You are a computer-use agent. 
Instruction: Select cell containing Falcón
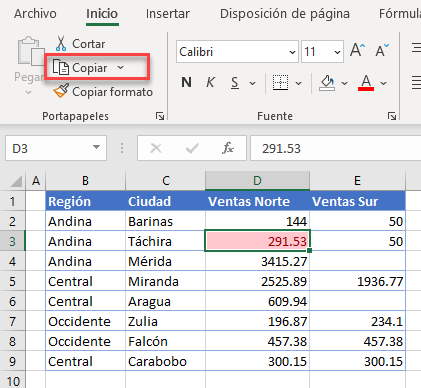(166, 341)
